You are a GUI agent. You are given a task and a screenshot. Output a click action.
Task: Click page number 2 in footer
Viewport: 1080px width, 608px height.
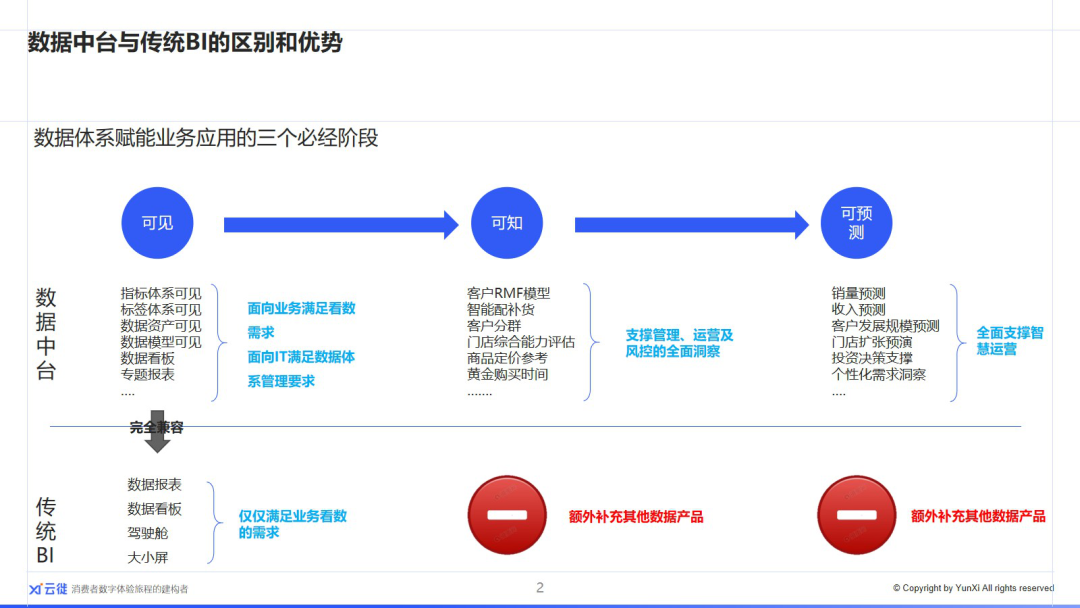click(x=540, y=587)
